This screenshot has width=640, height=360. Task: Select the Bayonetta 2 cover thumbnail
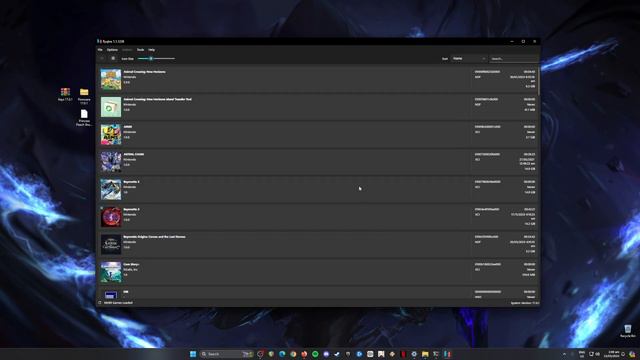(x=111, y=189)
